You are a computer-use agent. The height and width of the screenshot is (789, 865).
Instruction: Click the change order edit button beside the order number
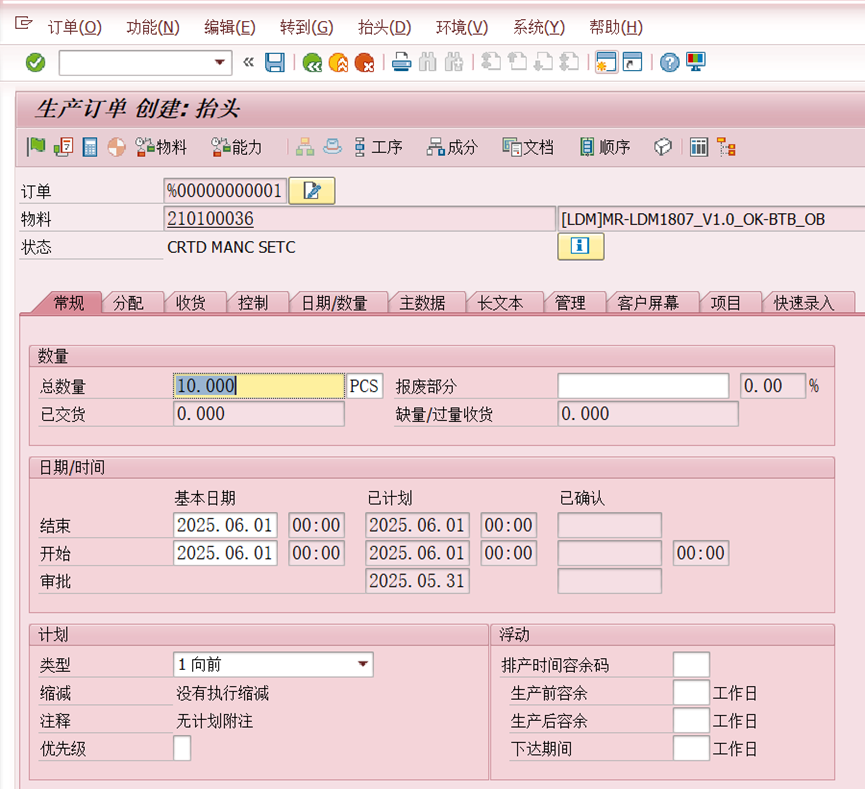pyautogui.click(x=312, y=191)
